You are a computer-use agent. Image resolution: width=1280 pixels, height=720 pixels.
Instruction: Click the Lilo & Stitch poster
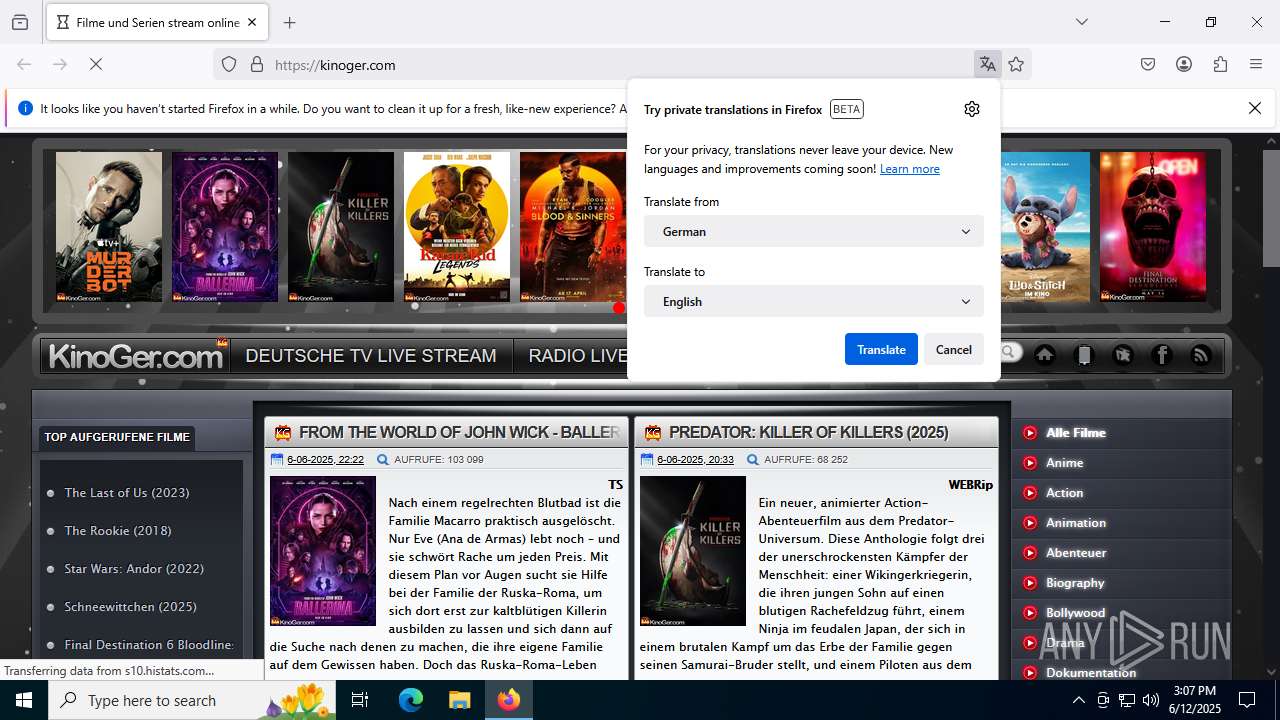1043,227
